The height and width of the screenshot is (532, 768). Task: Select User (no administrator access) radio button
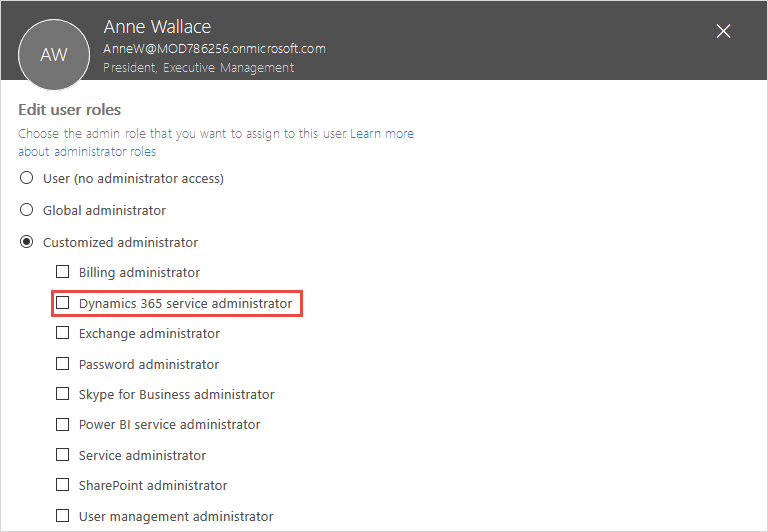click(26, 178)
